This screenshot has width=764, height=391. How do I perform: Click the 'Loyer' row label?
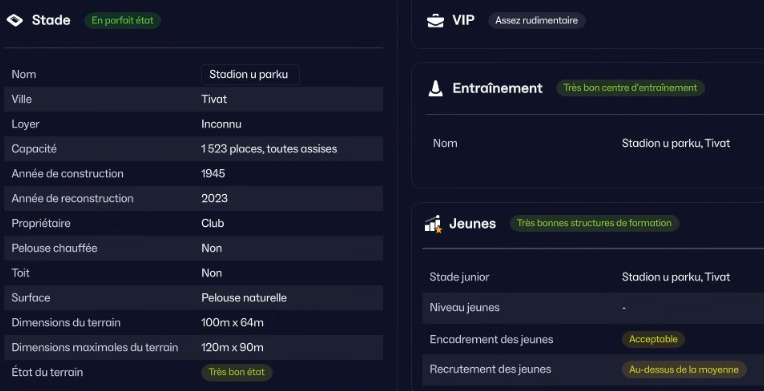[x=25, y=124]
